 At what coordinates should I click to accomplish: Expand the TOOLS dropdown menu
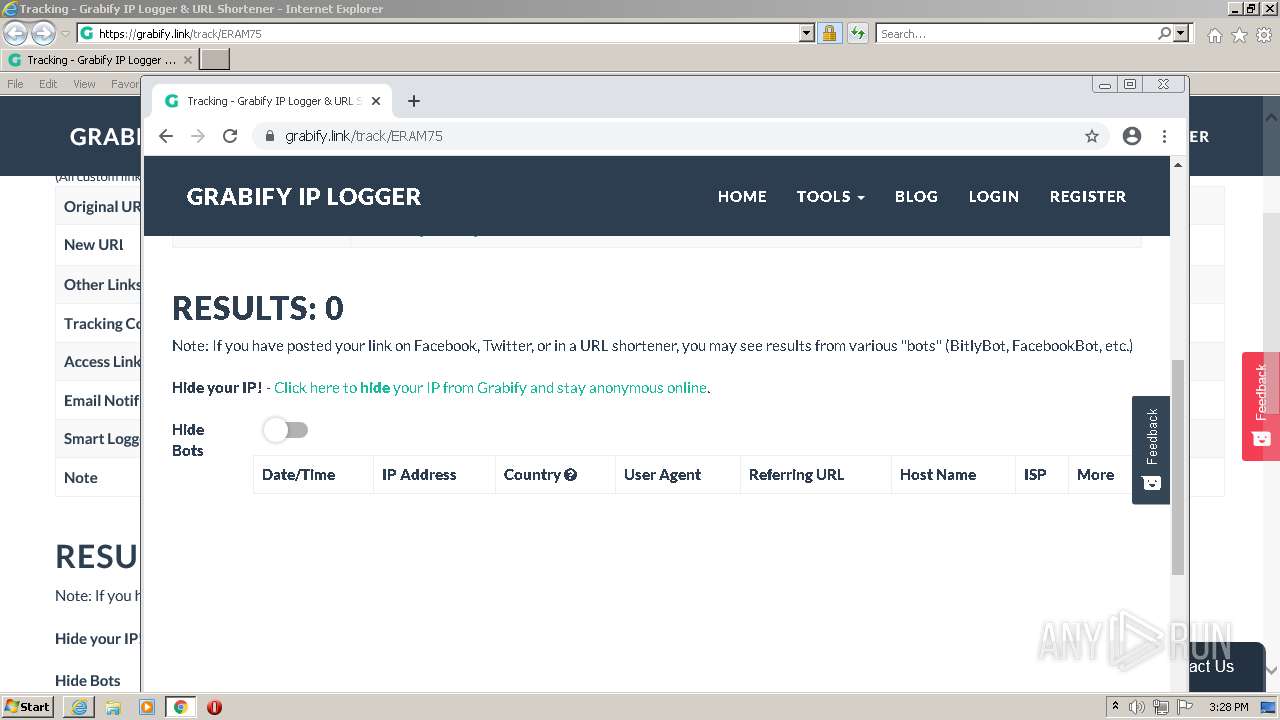(830, 196)
